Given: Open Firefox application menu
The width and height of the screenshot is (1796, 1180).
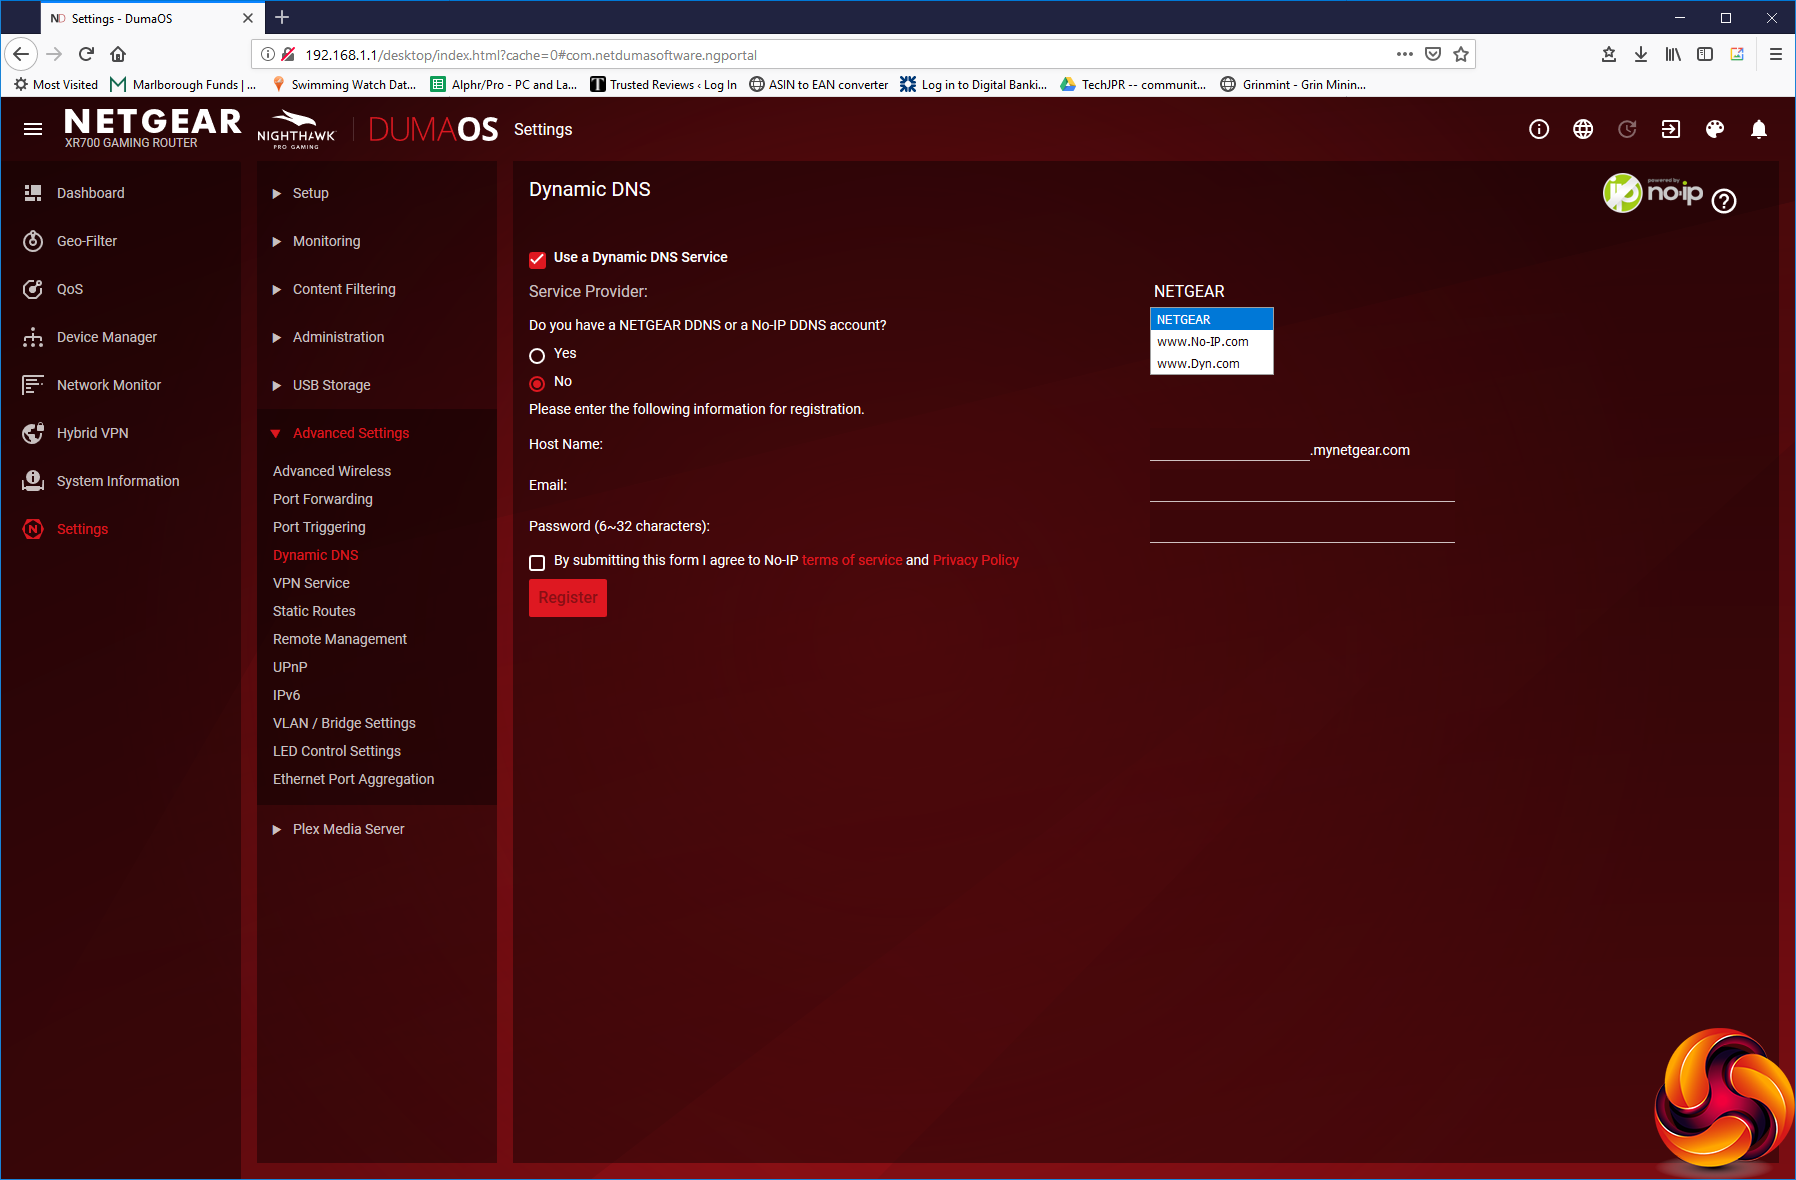Looking at the screenshot, I should 1776,54.
